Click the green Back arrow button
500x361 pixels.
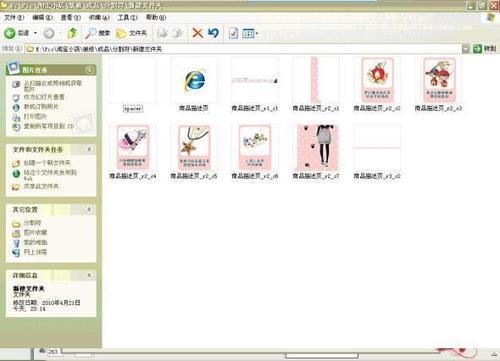coord(10,33)
